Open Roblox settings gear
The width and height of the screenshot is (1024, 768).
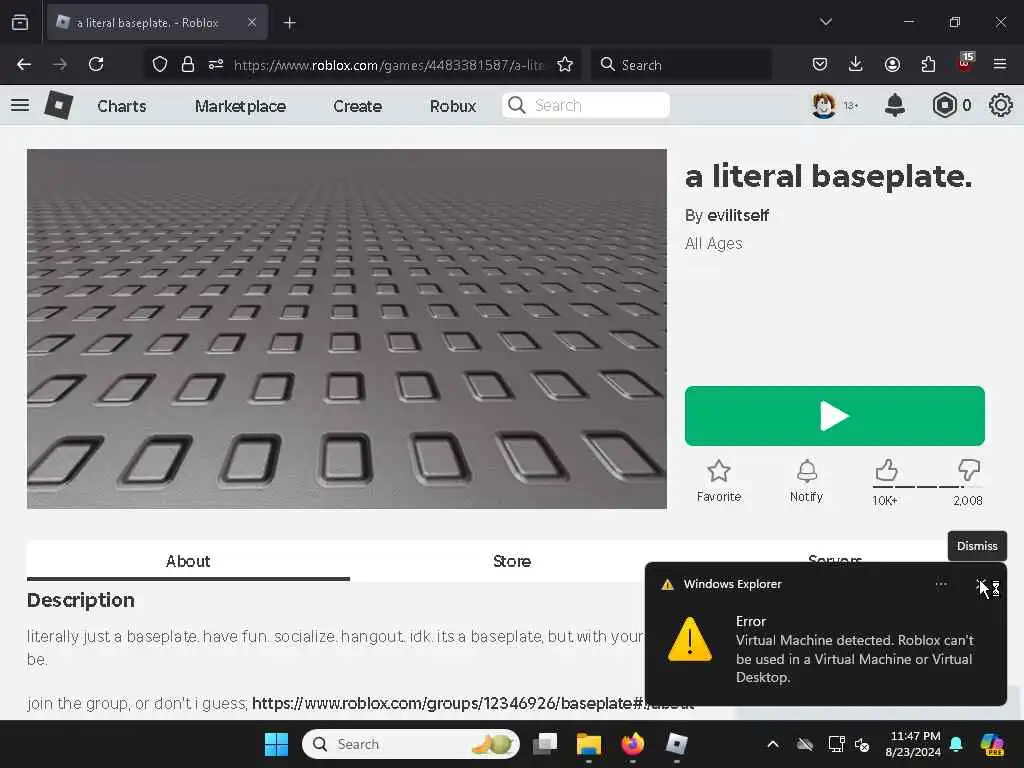coord(1000,105)
